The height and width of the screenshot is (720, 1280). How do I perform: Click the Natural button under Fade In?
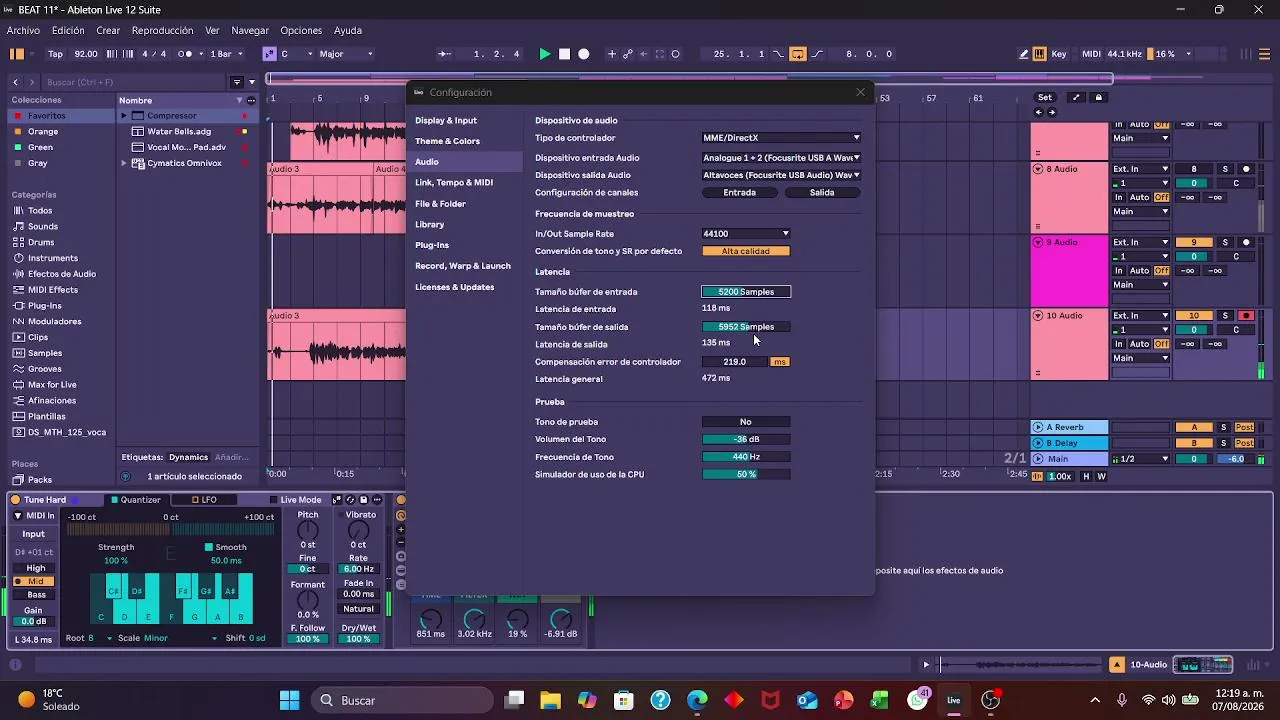pyautogui.click(x=358, y=609)
